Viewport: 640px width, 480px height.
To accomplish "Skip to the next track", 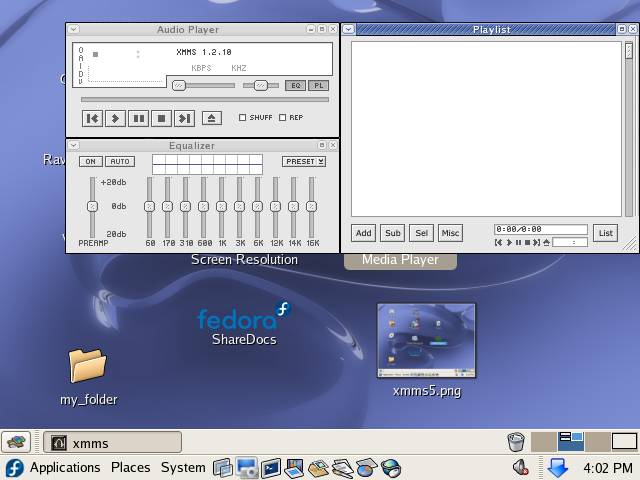I will pyautogui.click(x=184, y=118).
